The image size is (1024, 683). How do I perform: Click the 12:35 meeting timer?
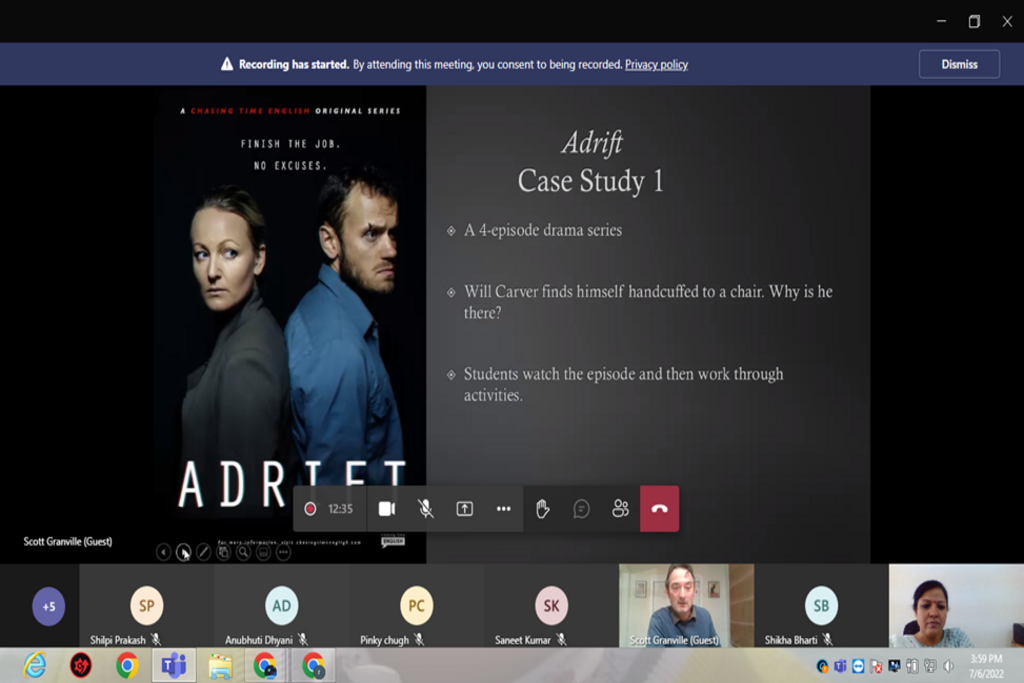click(340, 509)
